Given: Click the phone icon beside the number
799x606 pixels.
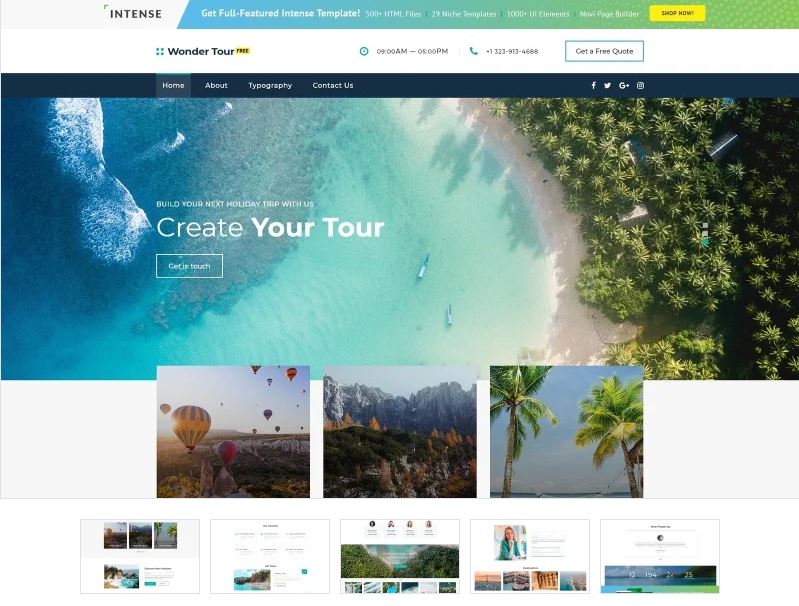Looking at the screenshot, I should 473,51.
